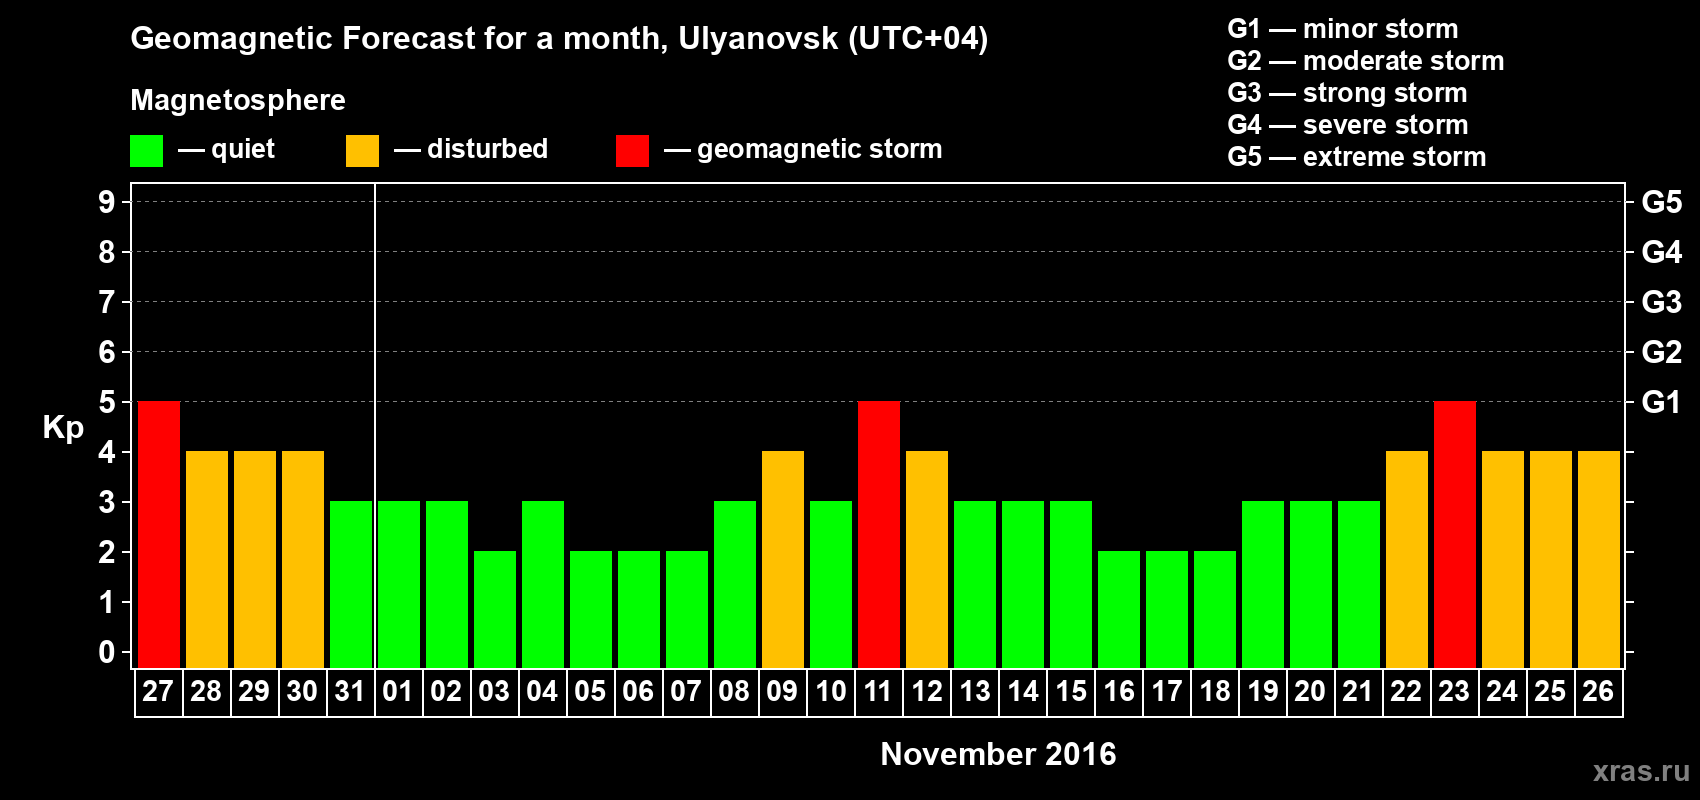The width and height of the screenshot is (1700, 800).
Task: Select the orange bar for day 29
Action: click(255, 560)
